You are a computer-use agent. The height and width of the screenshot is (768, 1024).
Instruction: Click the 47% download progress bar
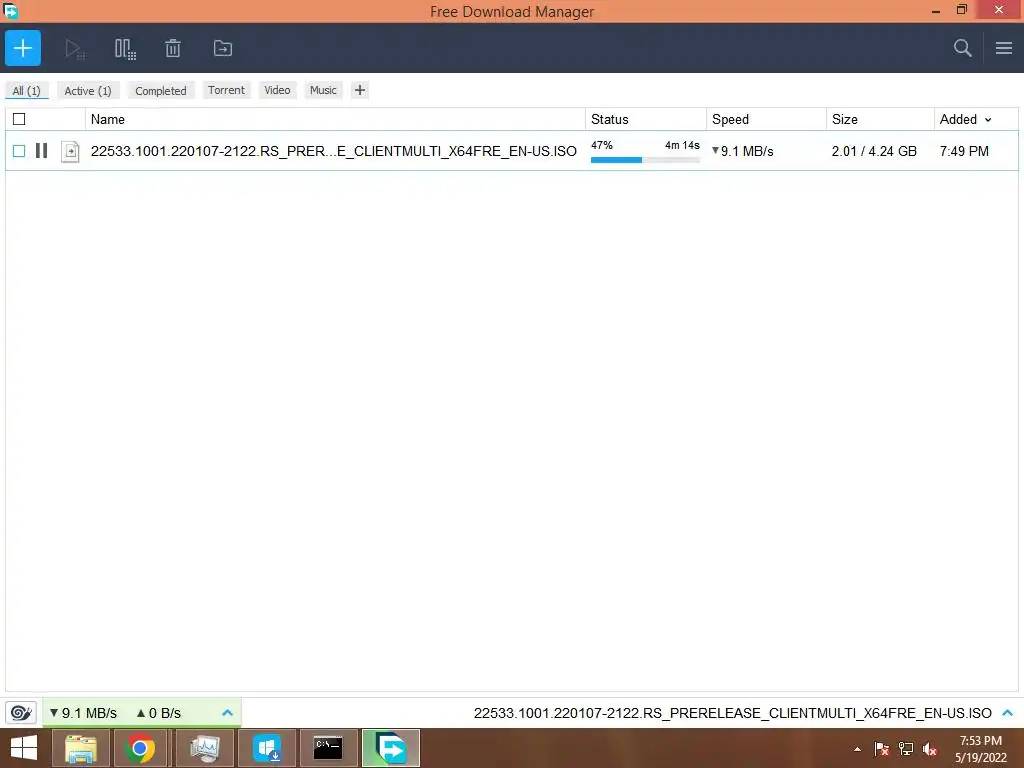click(x=645, y=160)
